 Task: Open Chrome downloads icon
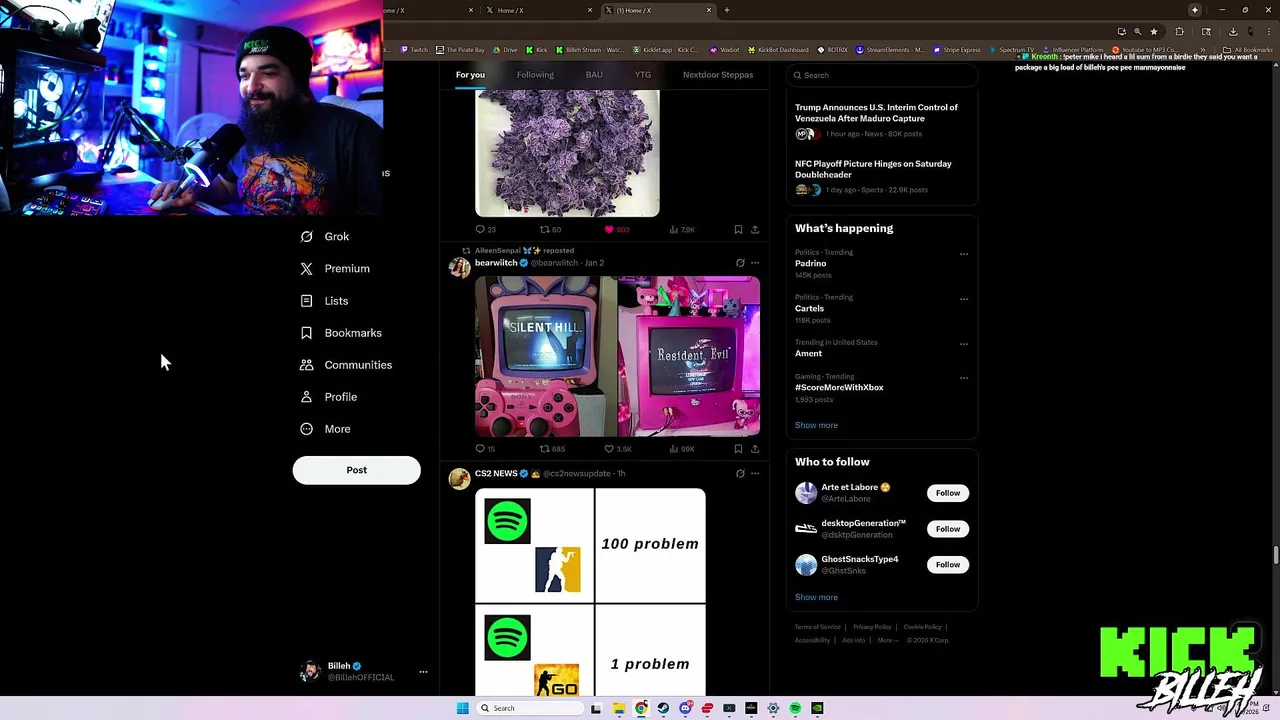[1232, 31]
